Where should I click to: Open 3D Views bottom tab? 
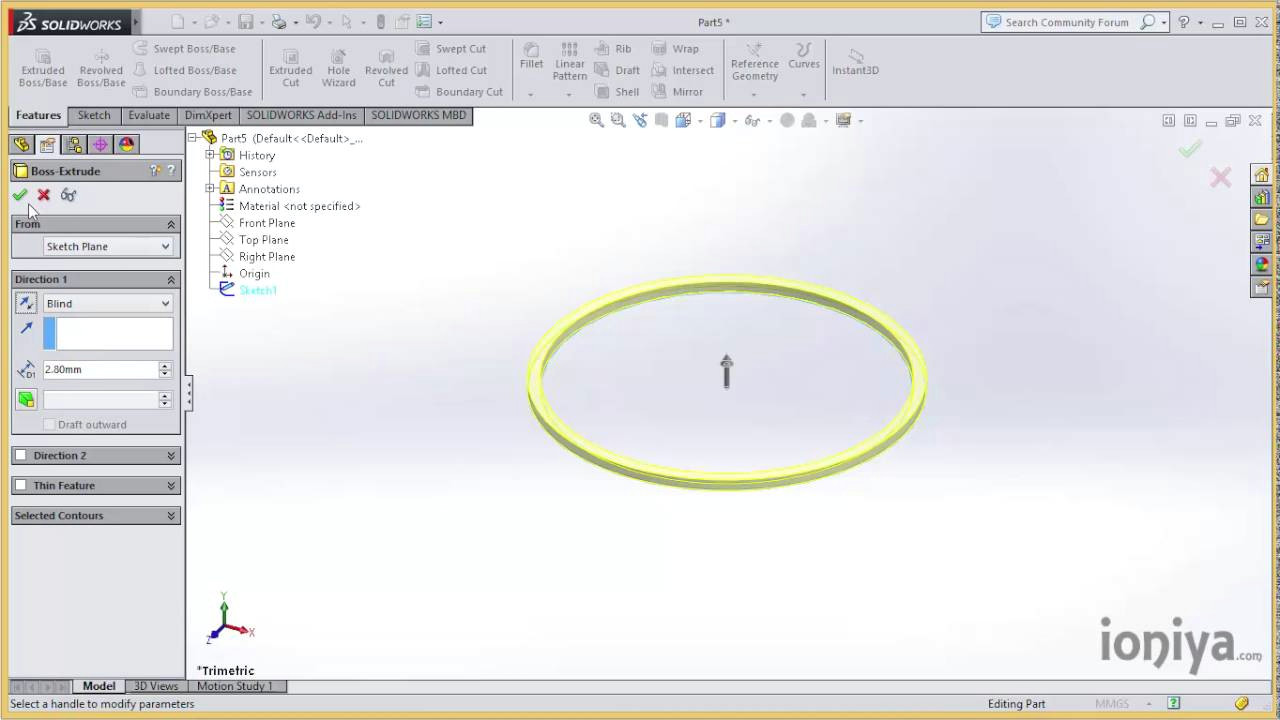[x=156, y=686]
